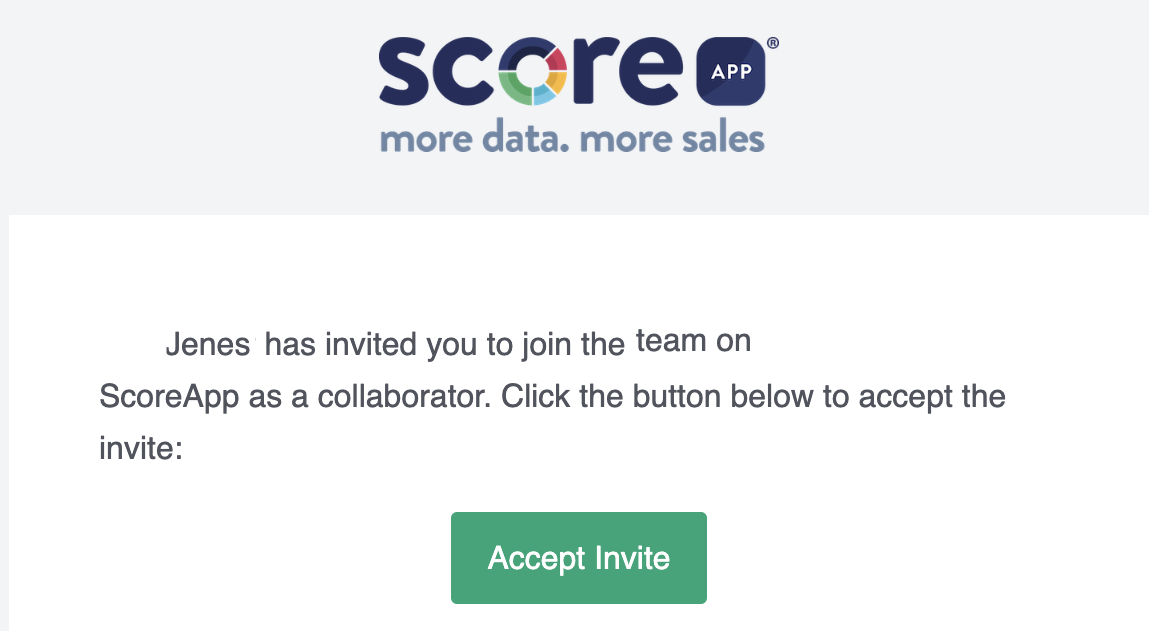1149x631 pixels.
Task: Click the word "collaborator" in message
Action: [404, 396]
